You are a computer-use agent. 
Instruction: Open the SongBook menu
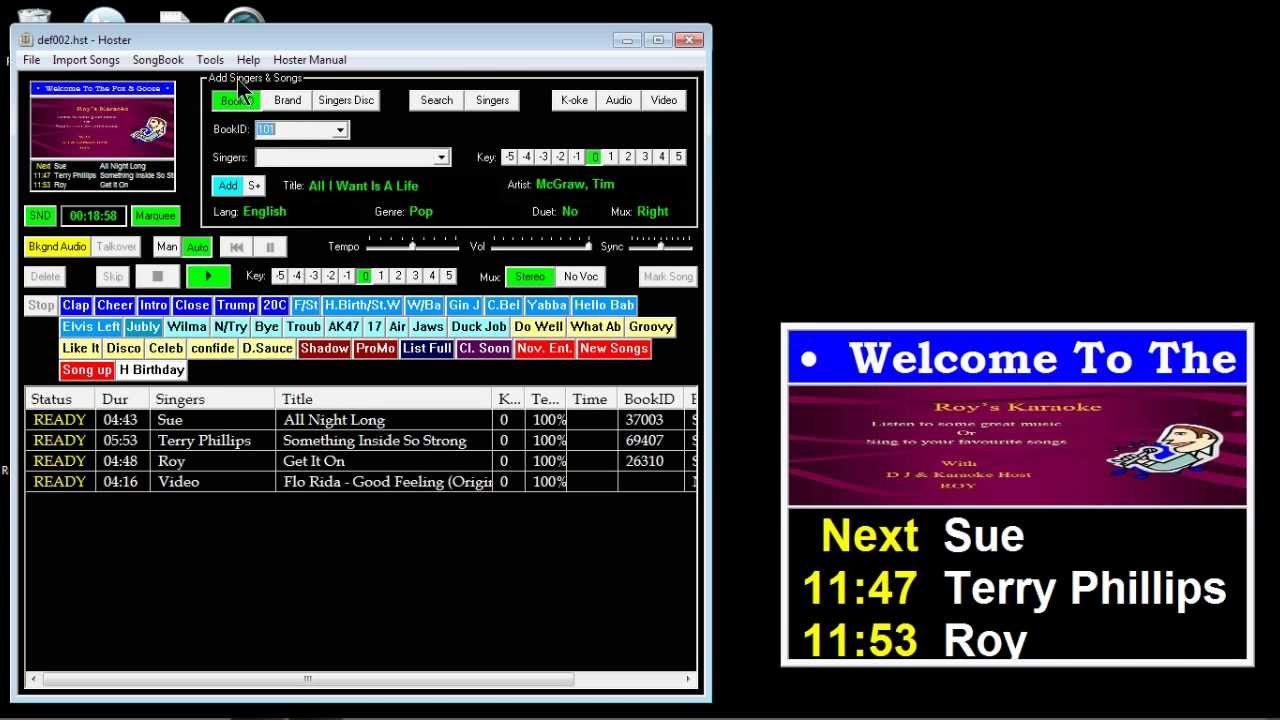point(158,60)
